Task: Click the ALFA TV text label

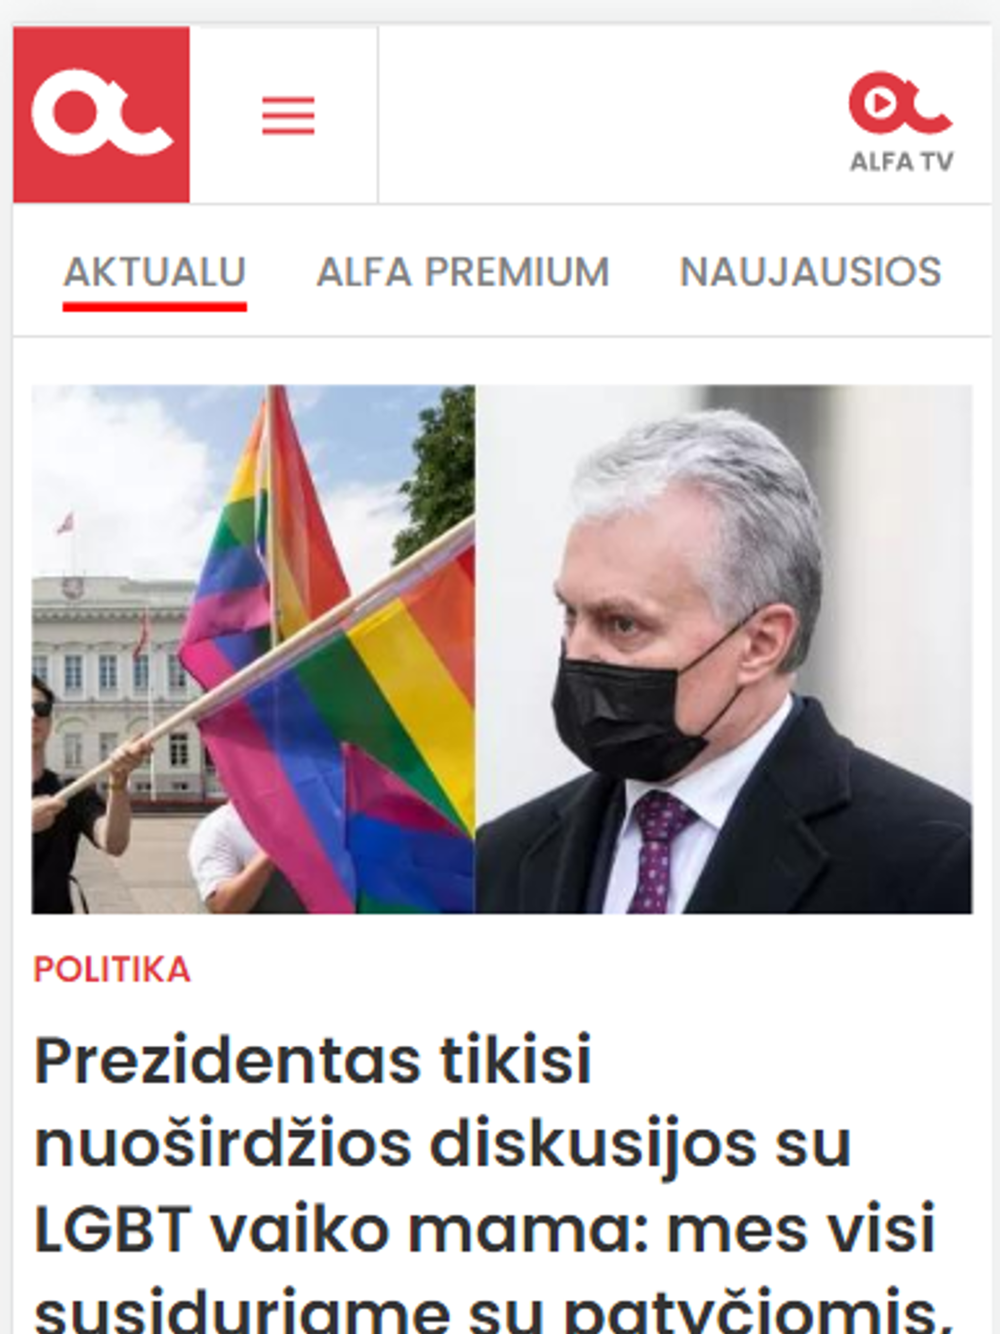Action: tap(901, 161)
